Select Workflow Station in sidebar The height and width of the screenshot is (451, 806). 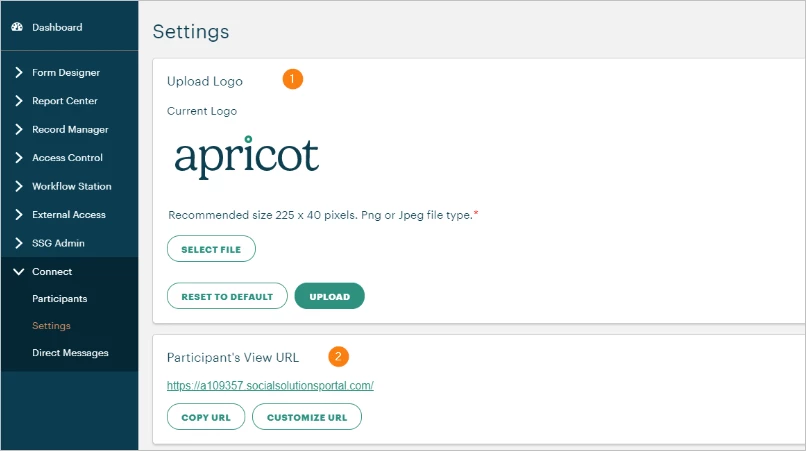click(x=71, y=186)
